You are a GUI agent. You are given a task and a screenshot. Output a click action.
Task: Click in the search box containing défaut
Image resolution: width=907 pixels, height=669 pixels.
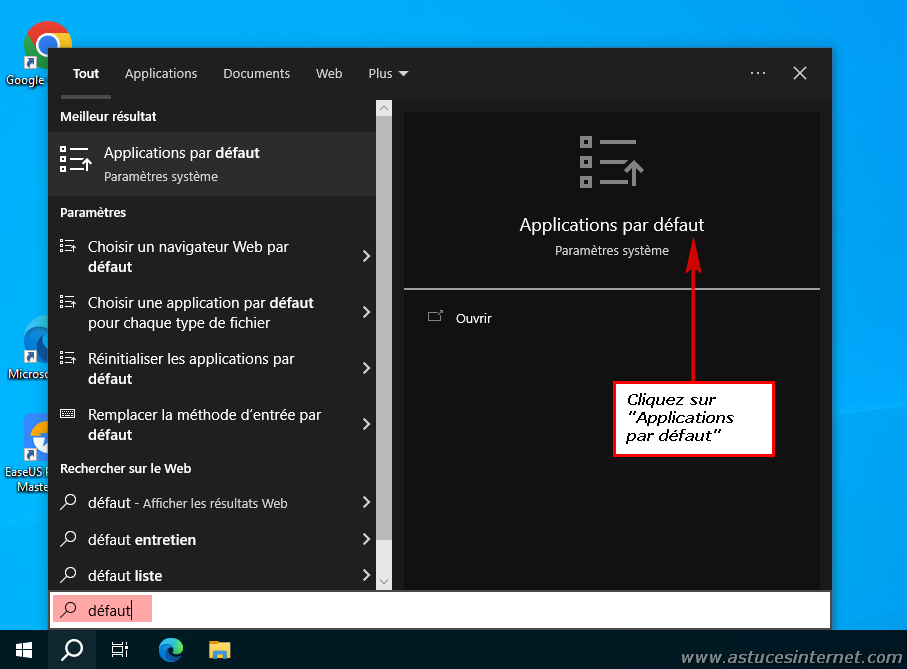pos(440,609)
